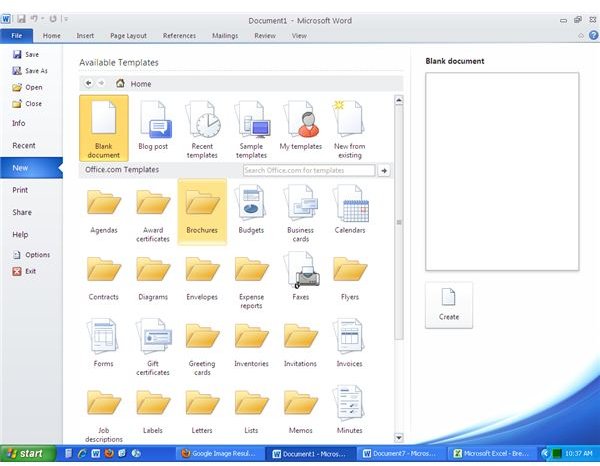Select Help in the backstage menu
600x466 pixels.
click(x=20, y=235)
